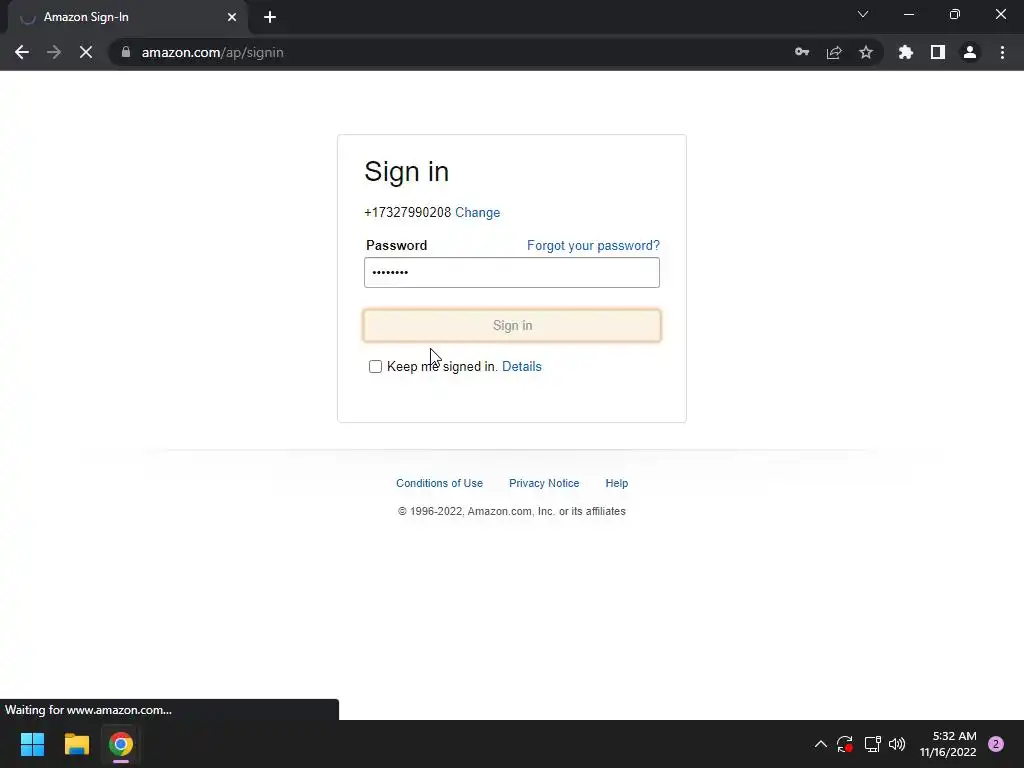Screen dimensions: 1024x768
Task: Close the Amazon Sign-In tab
Action: point(232,17)
